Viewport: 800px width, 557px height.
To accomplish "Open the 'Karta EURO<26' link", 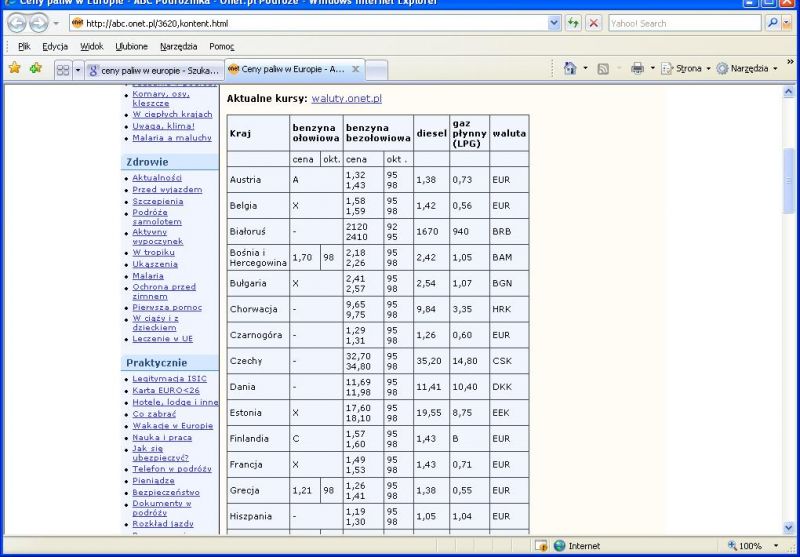I will (166, 390).
